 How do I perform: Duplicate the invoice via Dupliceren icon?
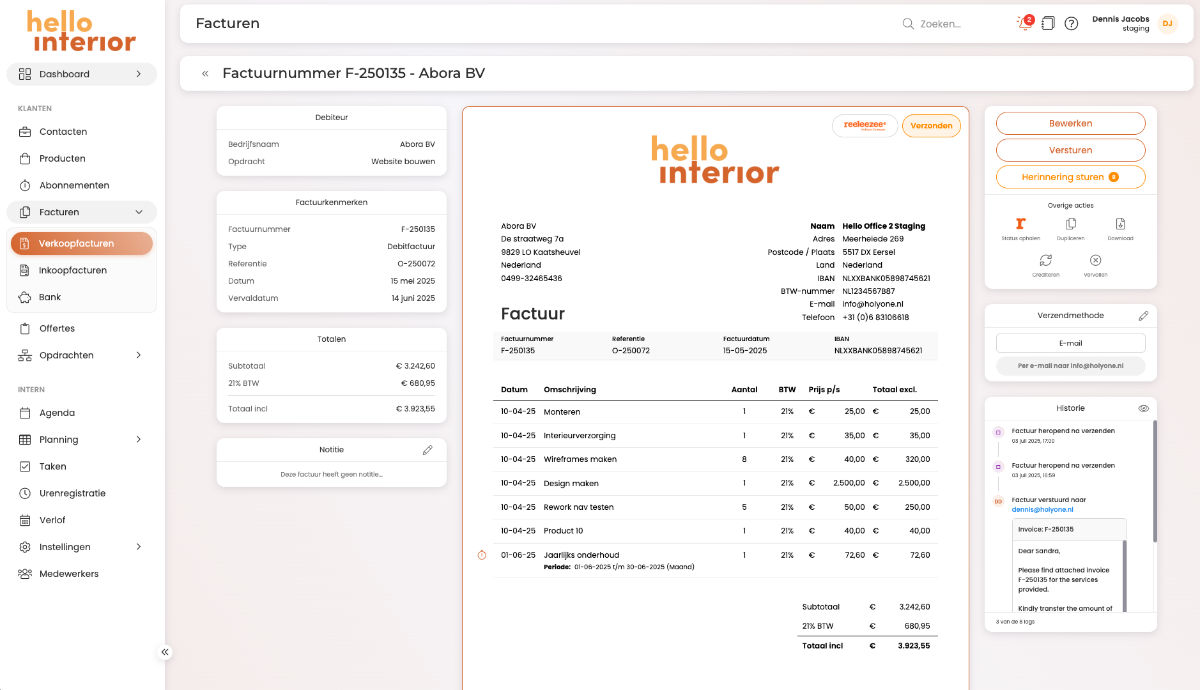pos(1071,224)
